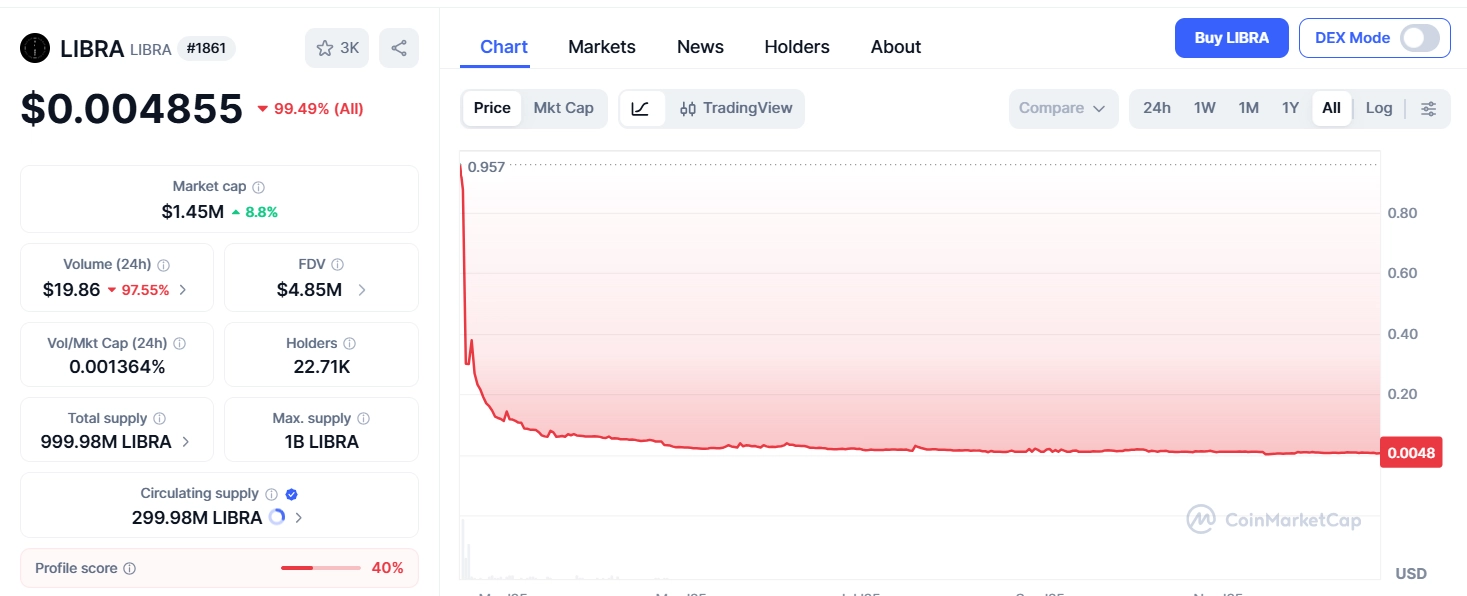The width and height of the screenshot is (1467, 596).
Task: Click the FDV info icon
Action: click(338, 265)
